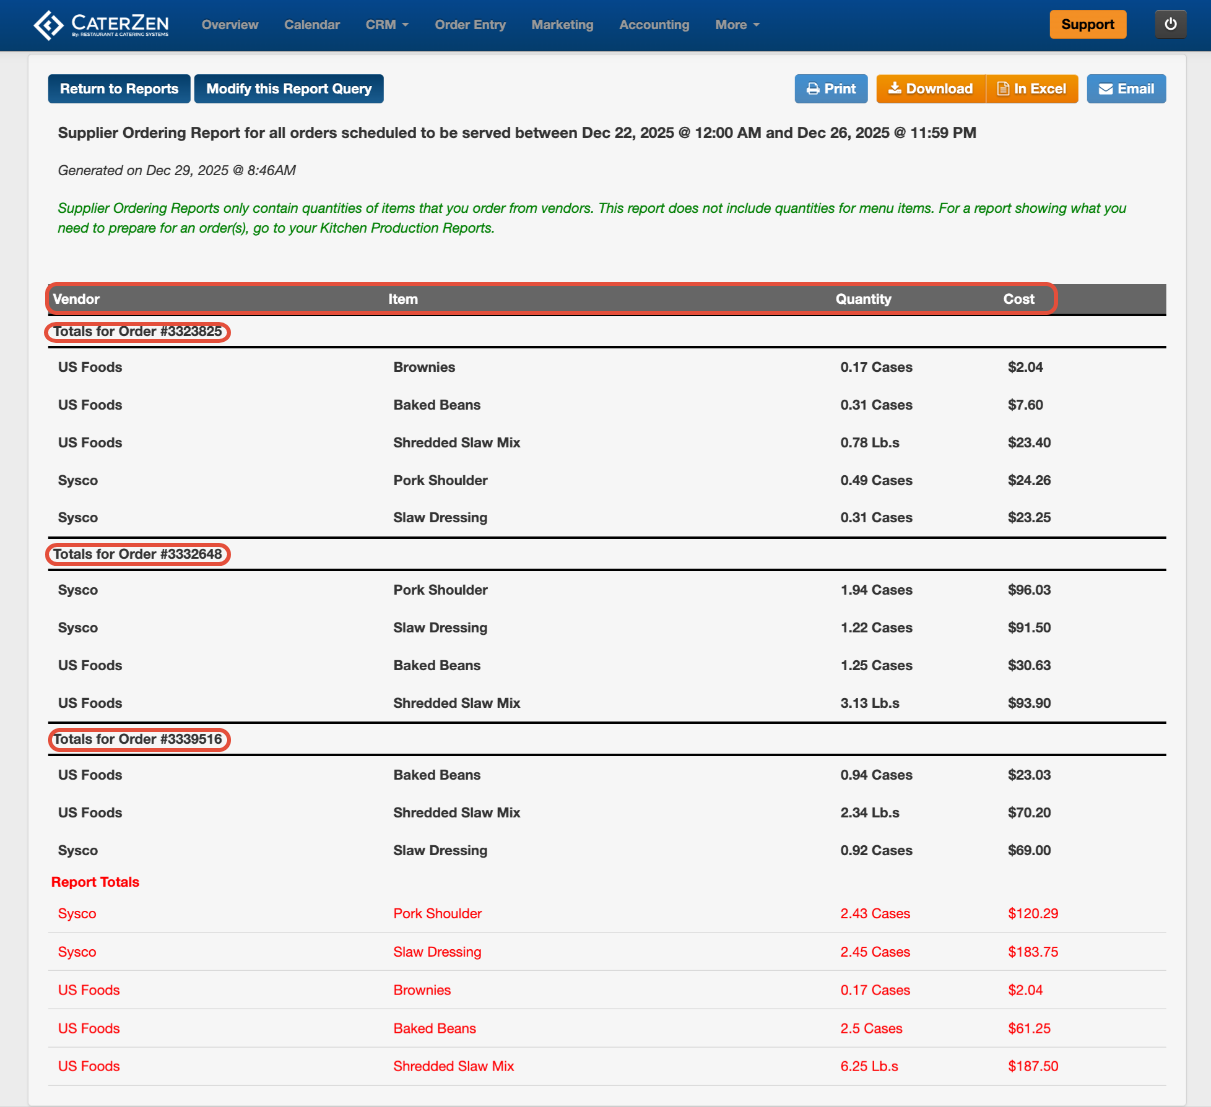Open the Accounting section
This screenshot has height=1107, width=1211.
click(x=654, y=25)
